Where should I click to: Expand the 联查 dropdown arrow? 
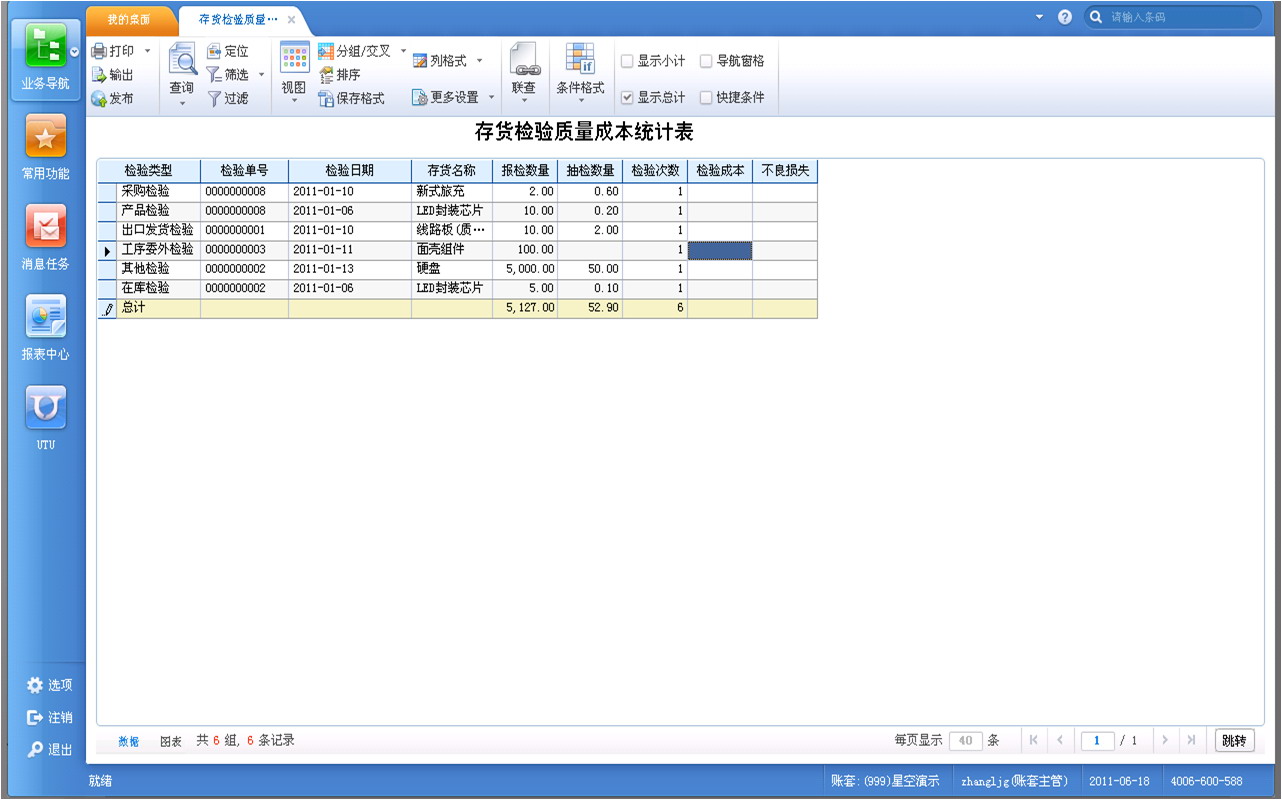pyautogui.click(x=524, y=101)
